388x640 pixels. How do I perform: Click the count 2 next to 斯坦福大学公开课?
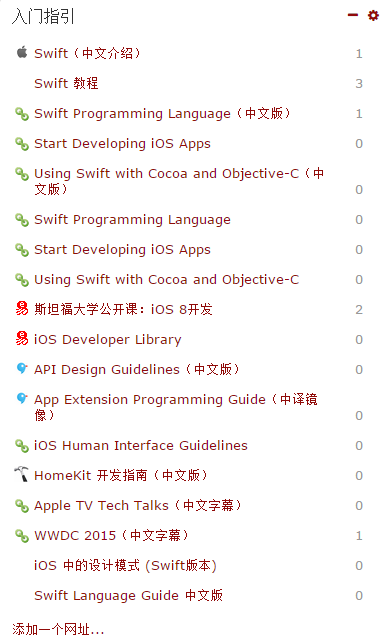[x=359, y=310]
